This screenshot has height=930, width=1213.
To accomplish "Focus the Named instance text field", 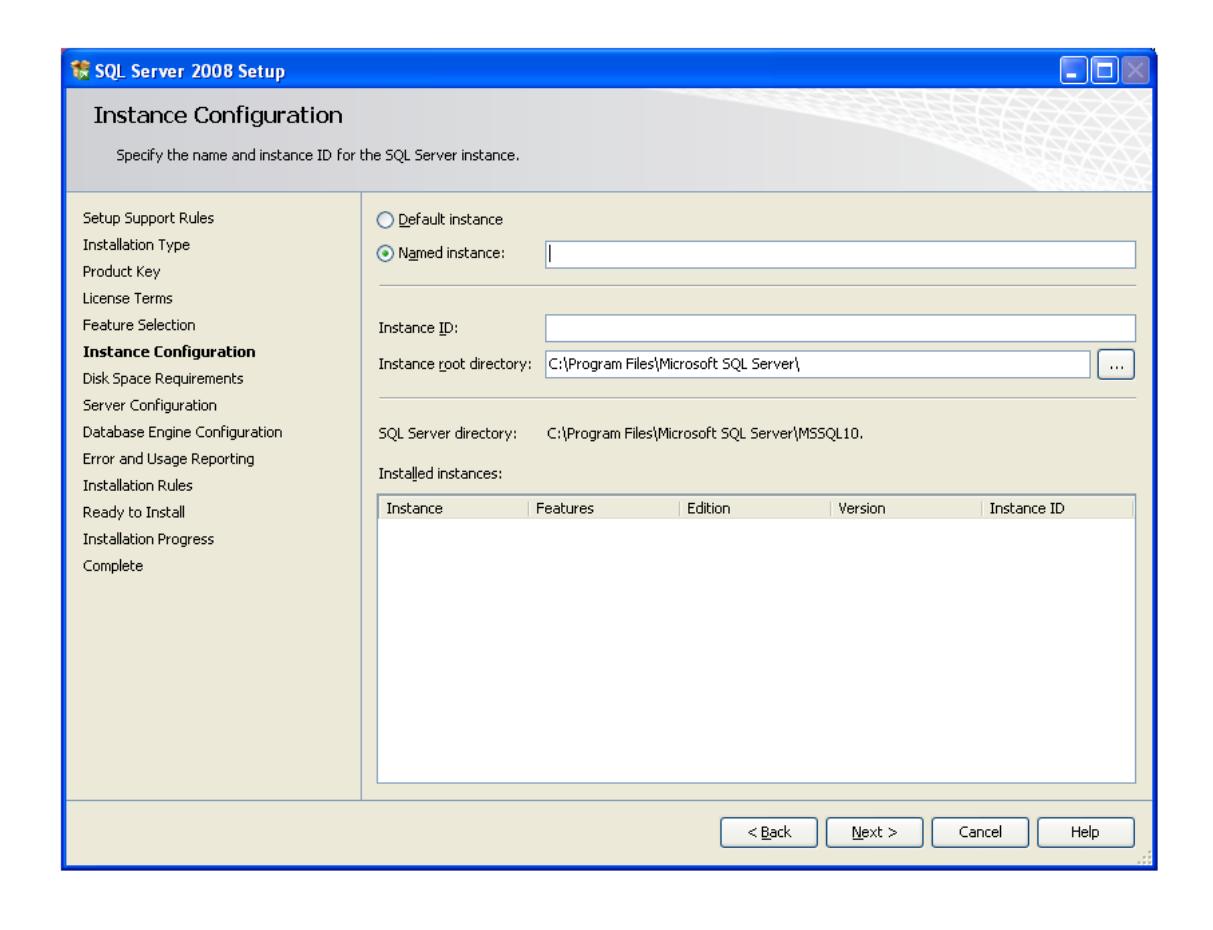I will tap(840, 254).
